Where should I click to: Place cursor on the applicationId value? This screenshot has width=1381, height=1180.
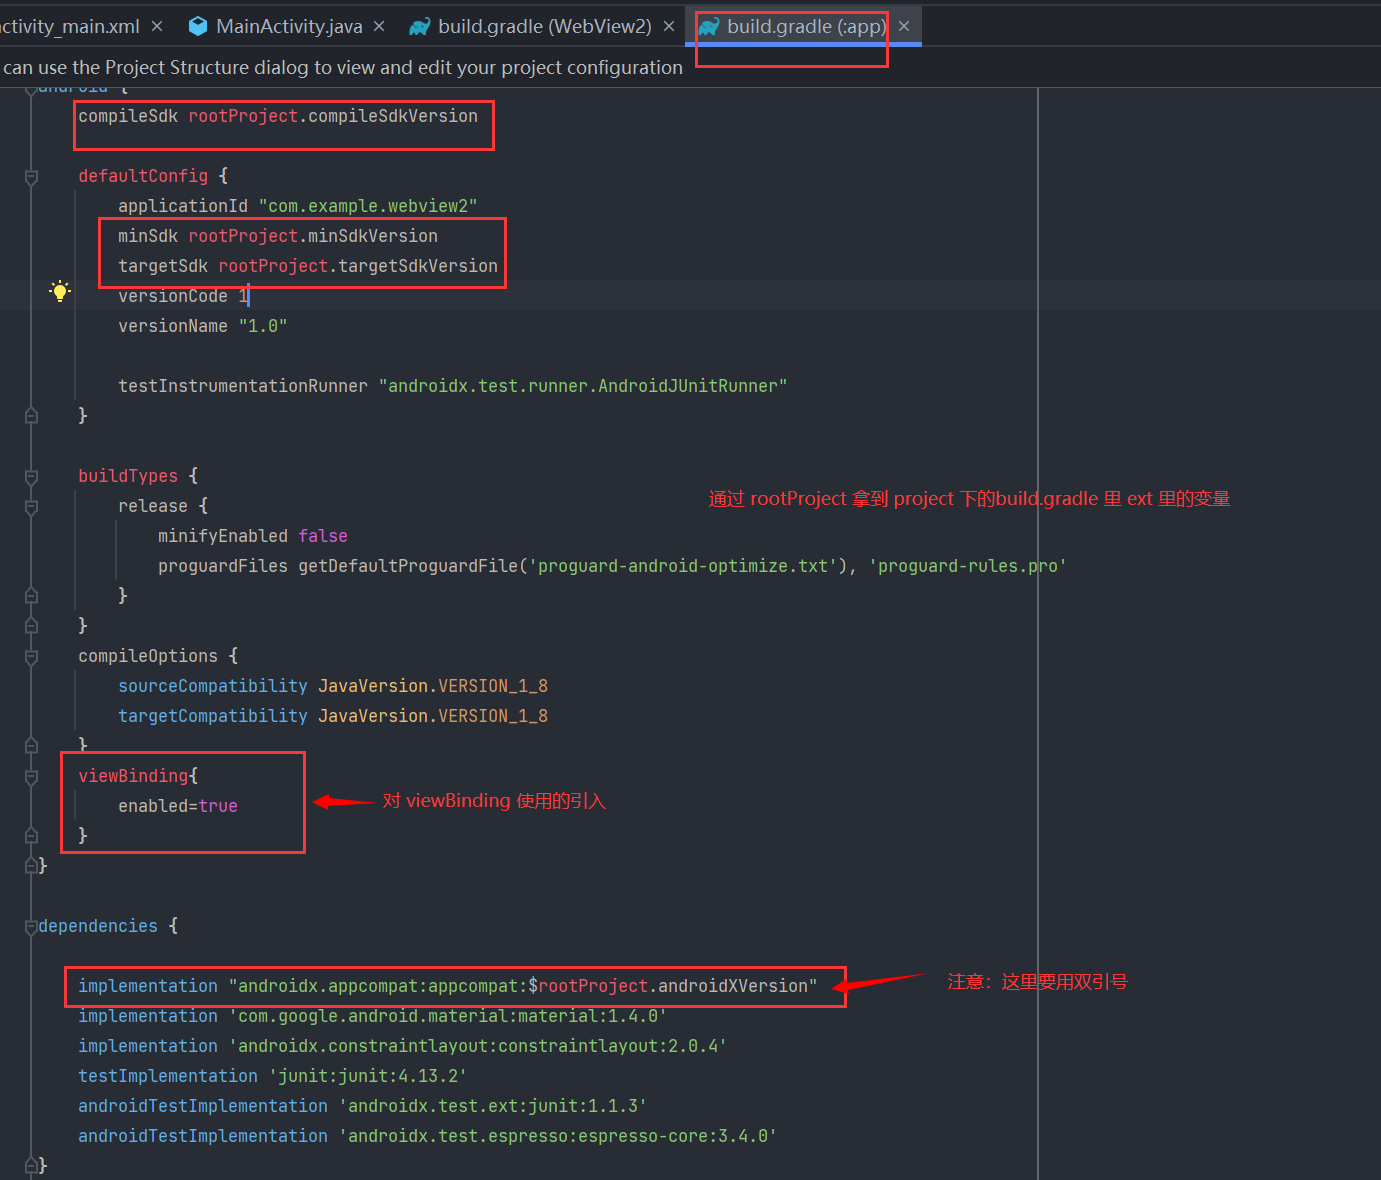(368, 205)
